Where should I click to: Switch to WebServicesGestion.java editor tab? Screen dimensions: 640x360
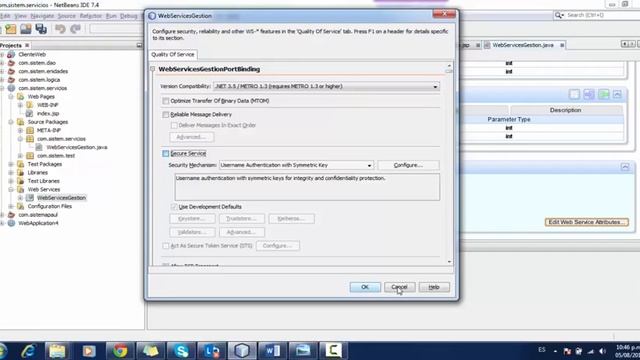[523, 45]
